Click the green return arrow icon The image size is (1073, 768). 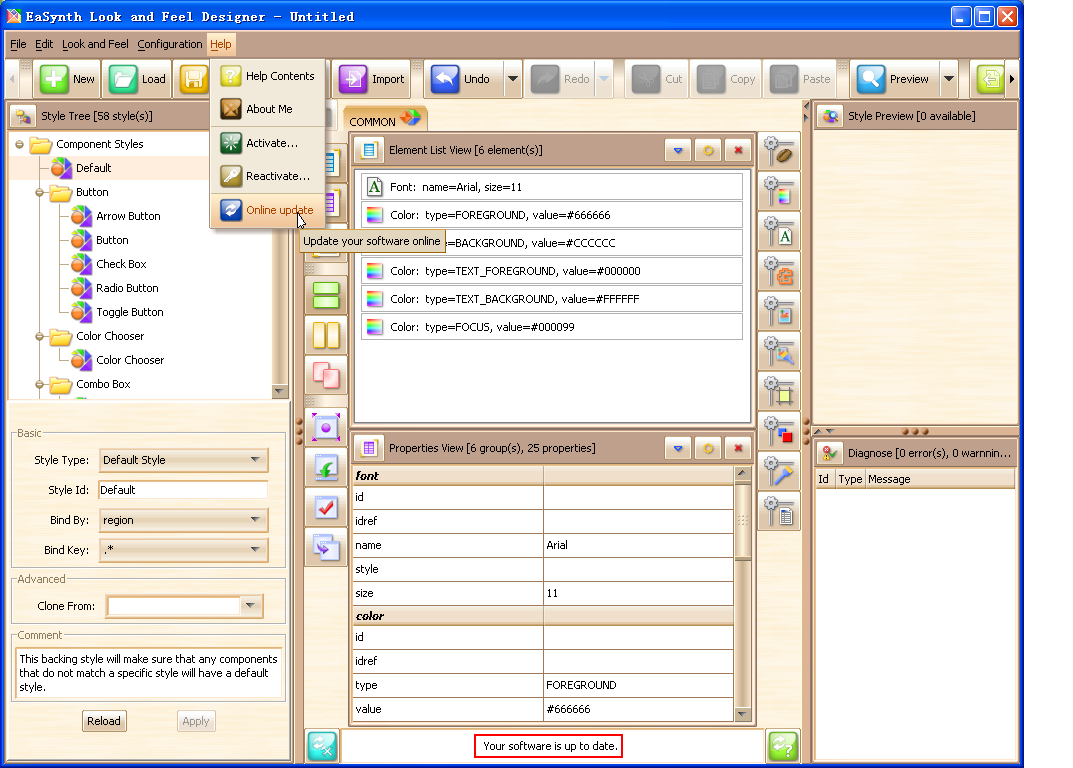pos(326,468)
